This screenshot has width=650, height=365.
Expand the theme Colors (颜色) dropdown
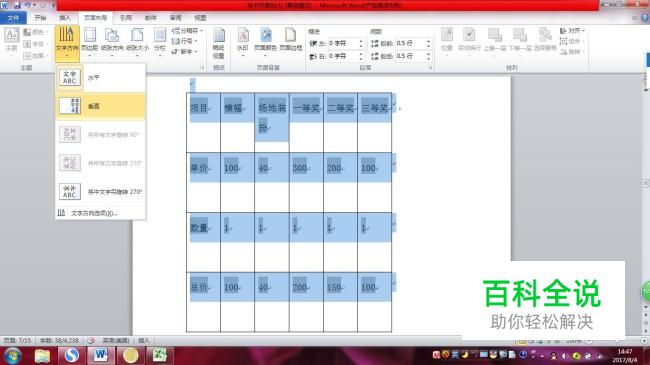pyautogui.click(x=36, y=32)
